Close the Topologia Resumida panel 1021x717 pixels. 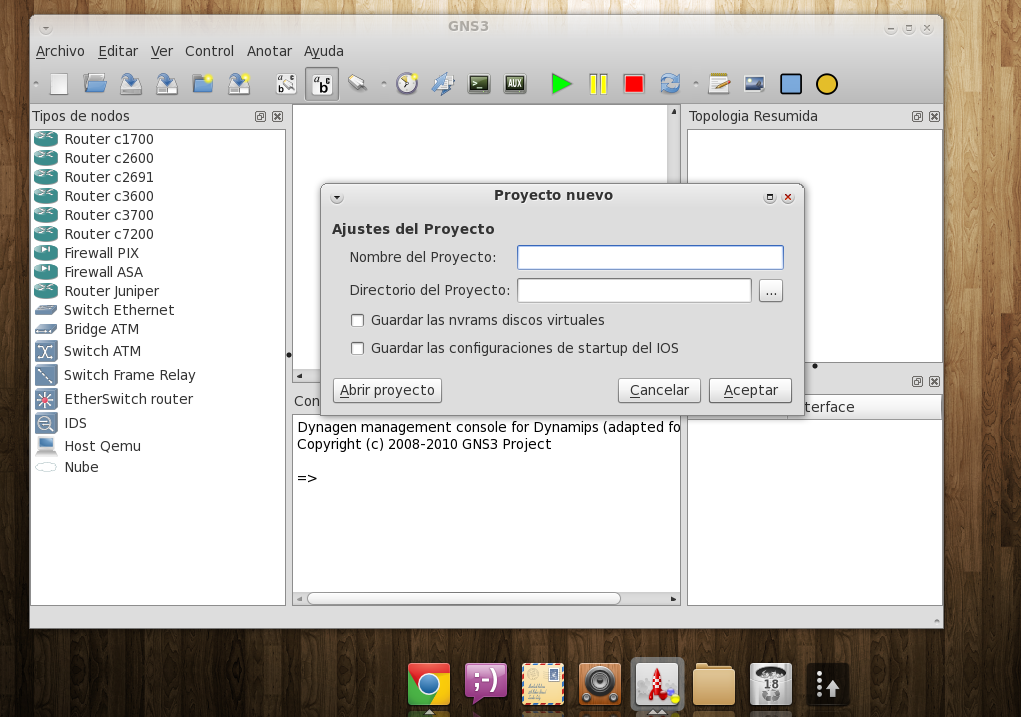click(x=934, y=117)
